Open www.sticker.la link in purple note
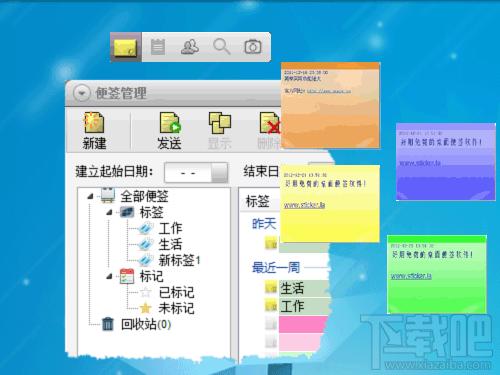This screenshot has height=375, width=500. [x=420, y=163]
